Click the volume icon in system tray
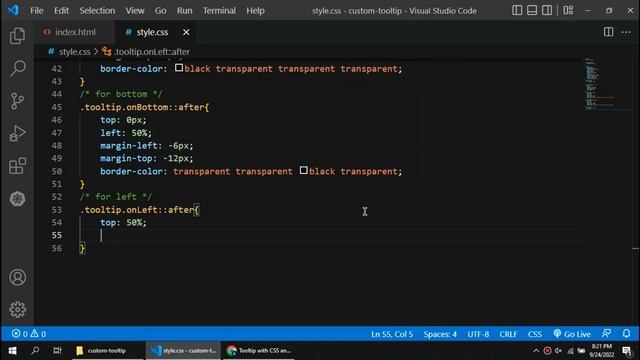This screenshot has height=360, width=640. pyautogui.click(x=558, y=351)
